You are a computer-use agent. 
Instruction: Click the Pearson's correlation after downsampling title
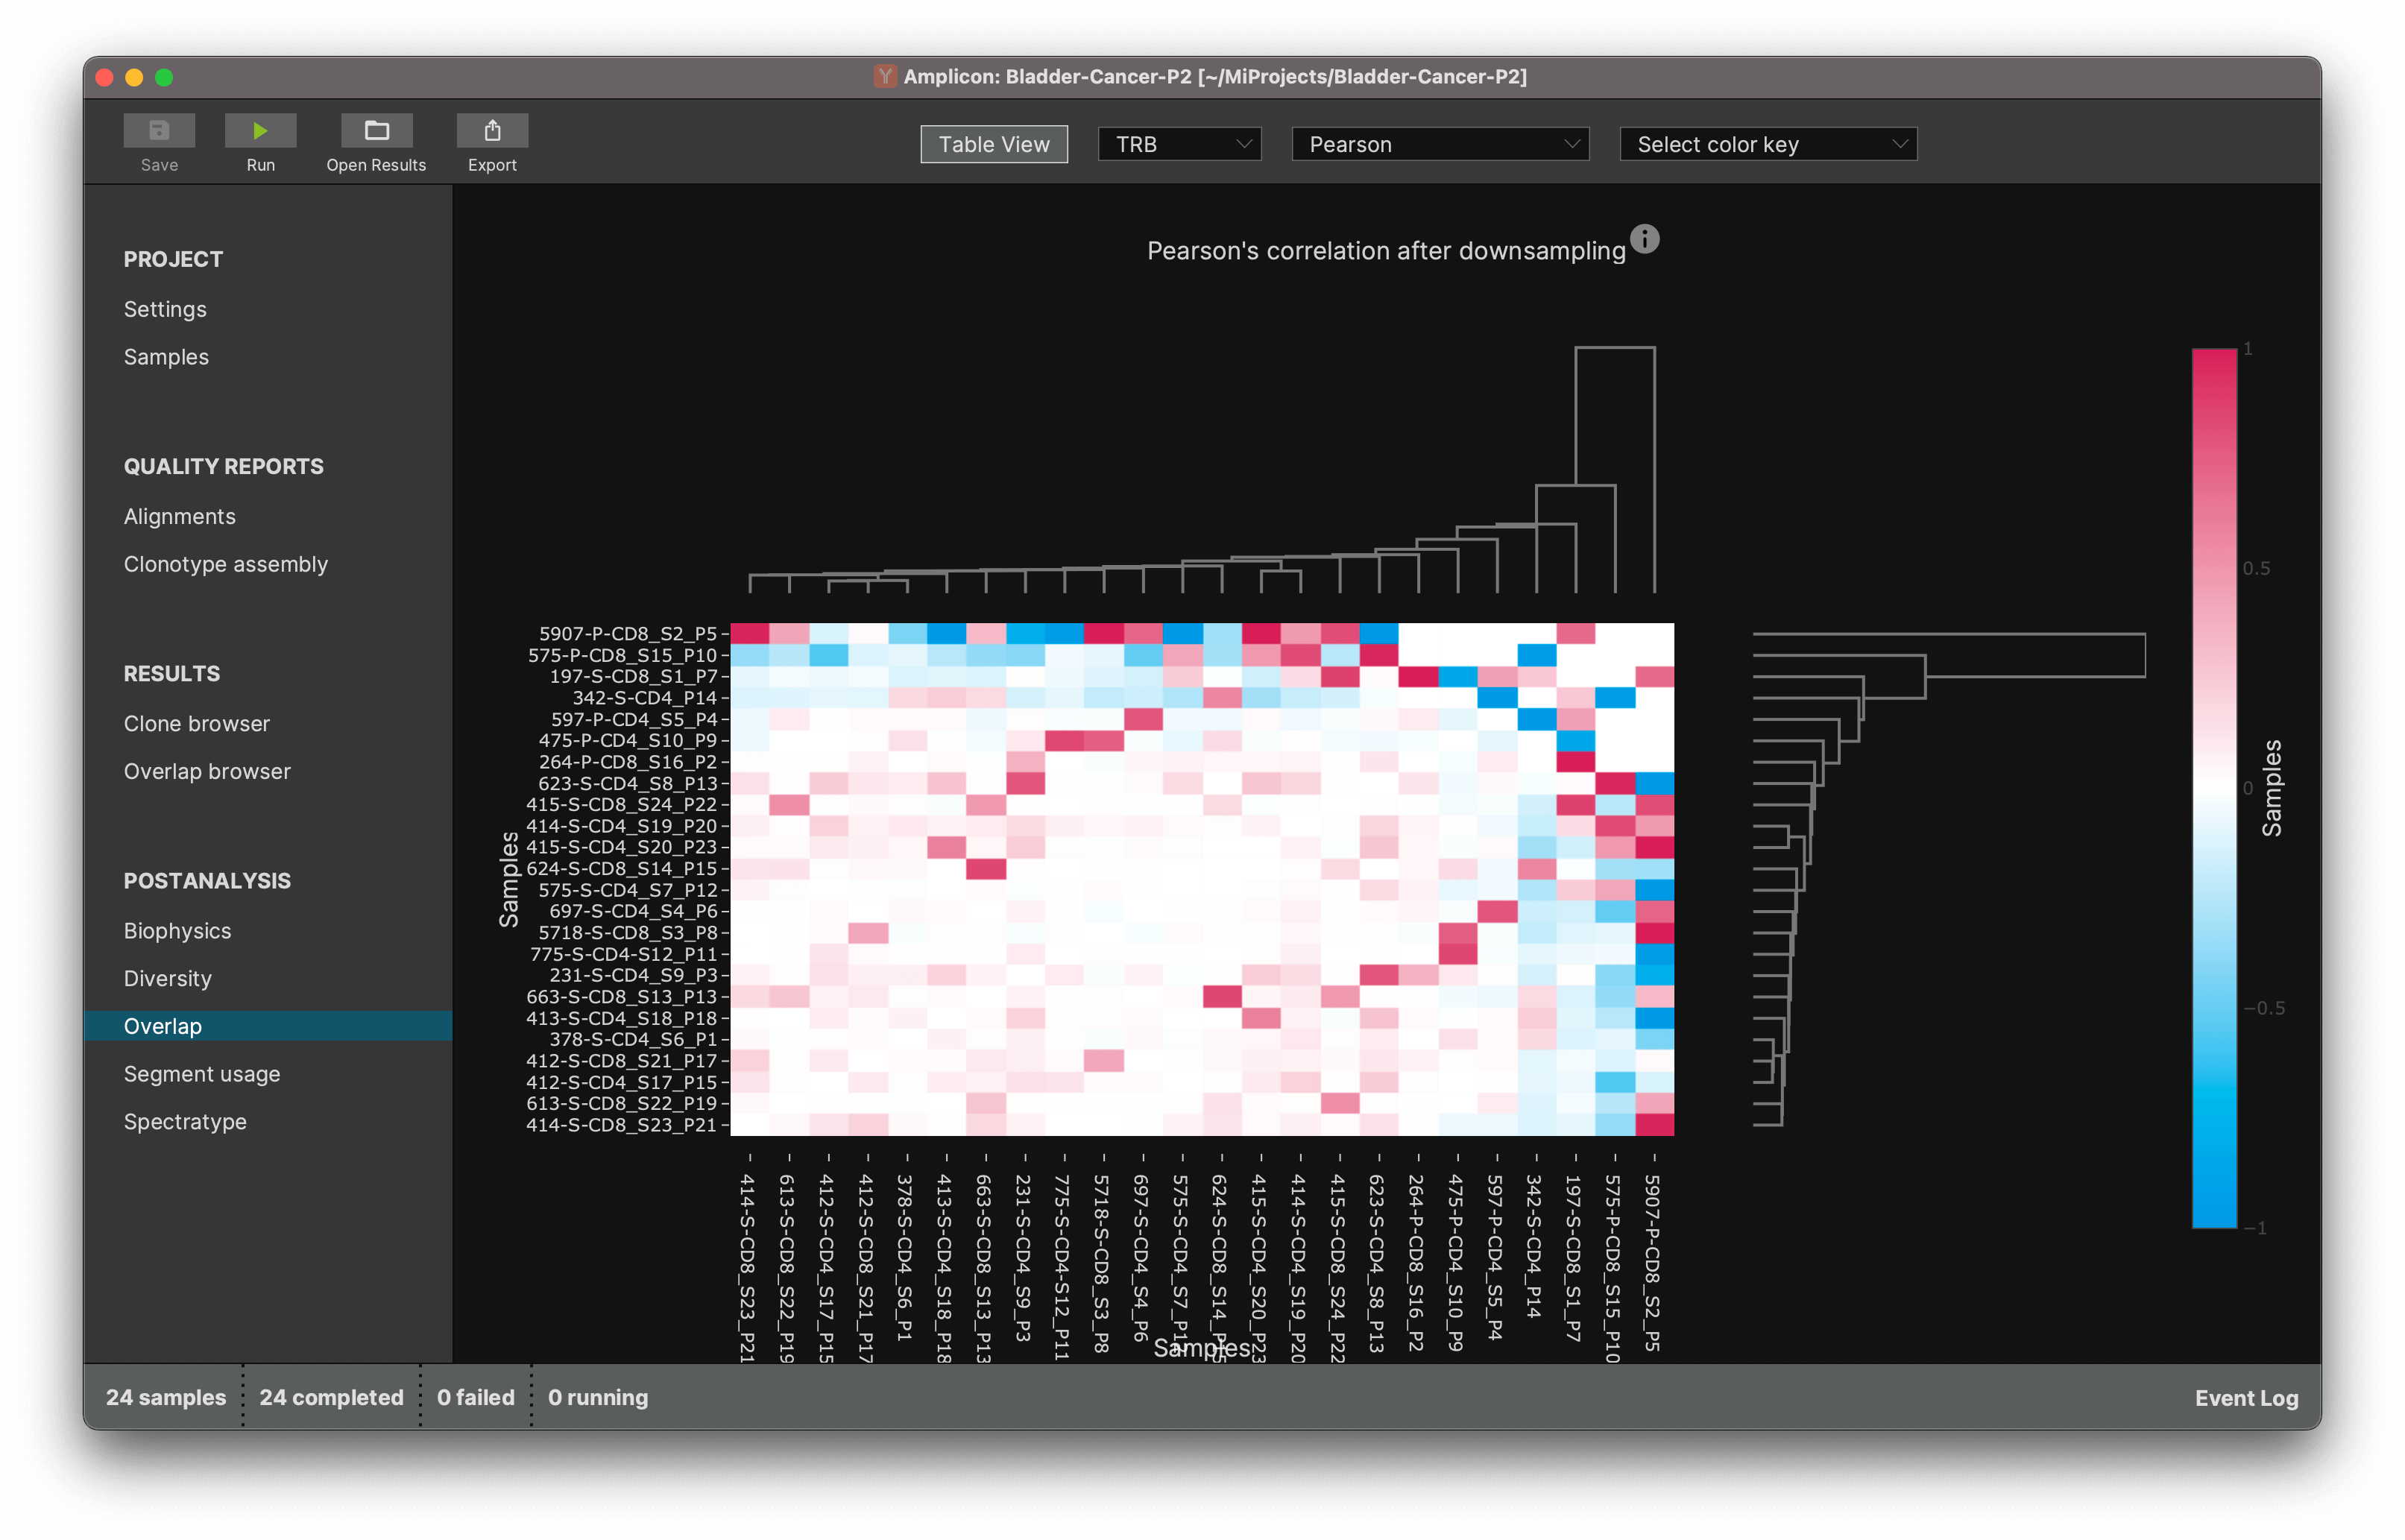tap(1386, 251)
